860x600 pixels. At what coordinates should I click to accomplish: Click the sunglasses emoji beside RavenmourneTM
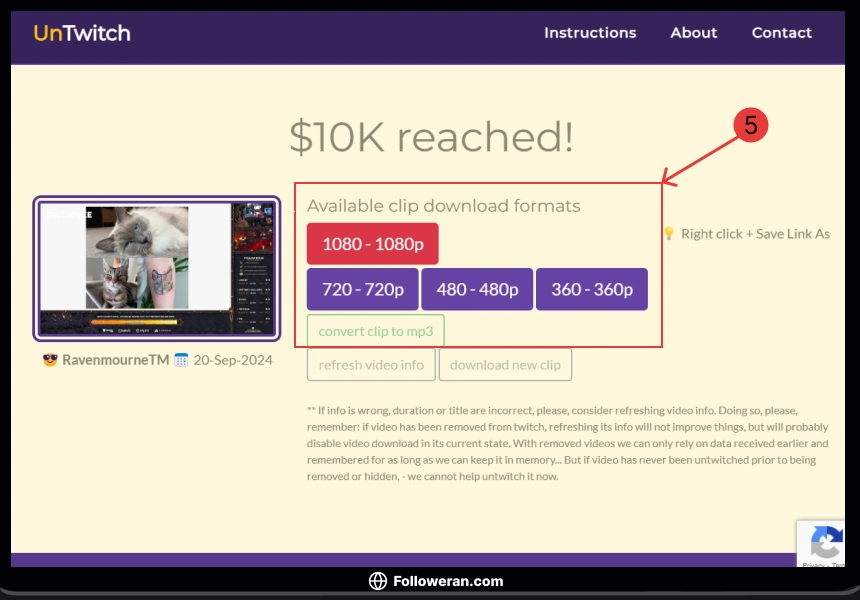pos(50,360)
